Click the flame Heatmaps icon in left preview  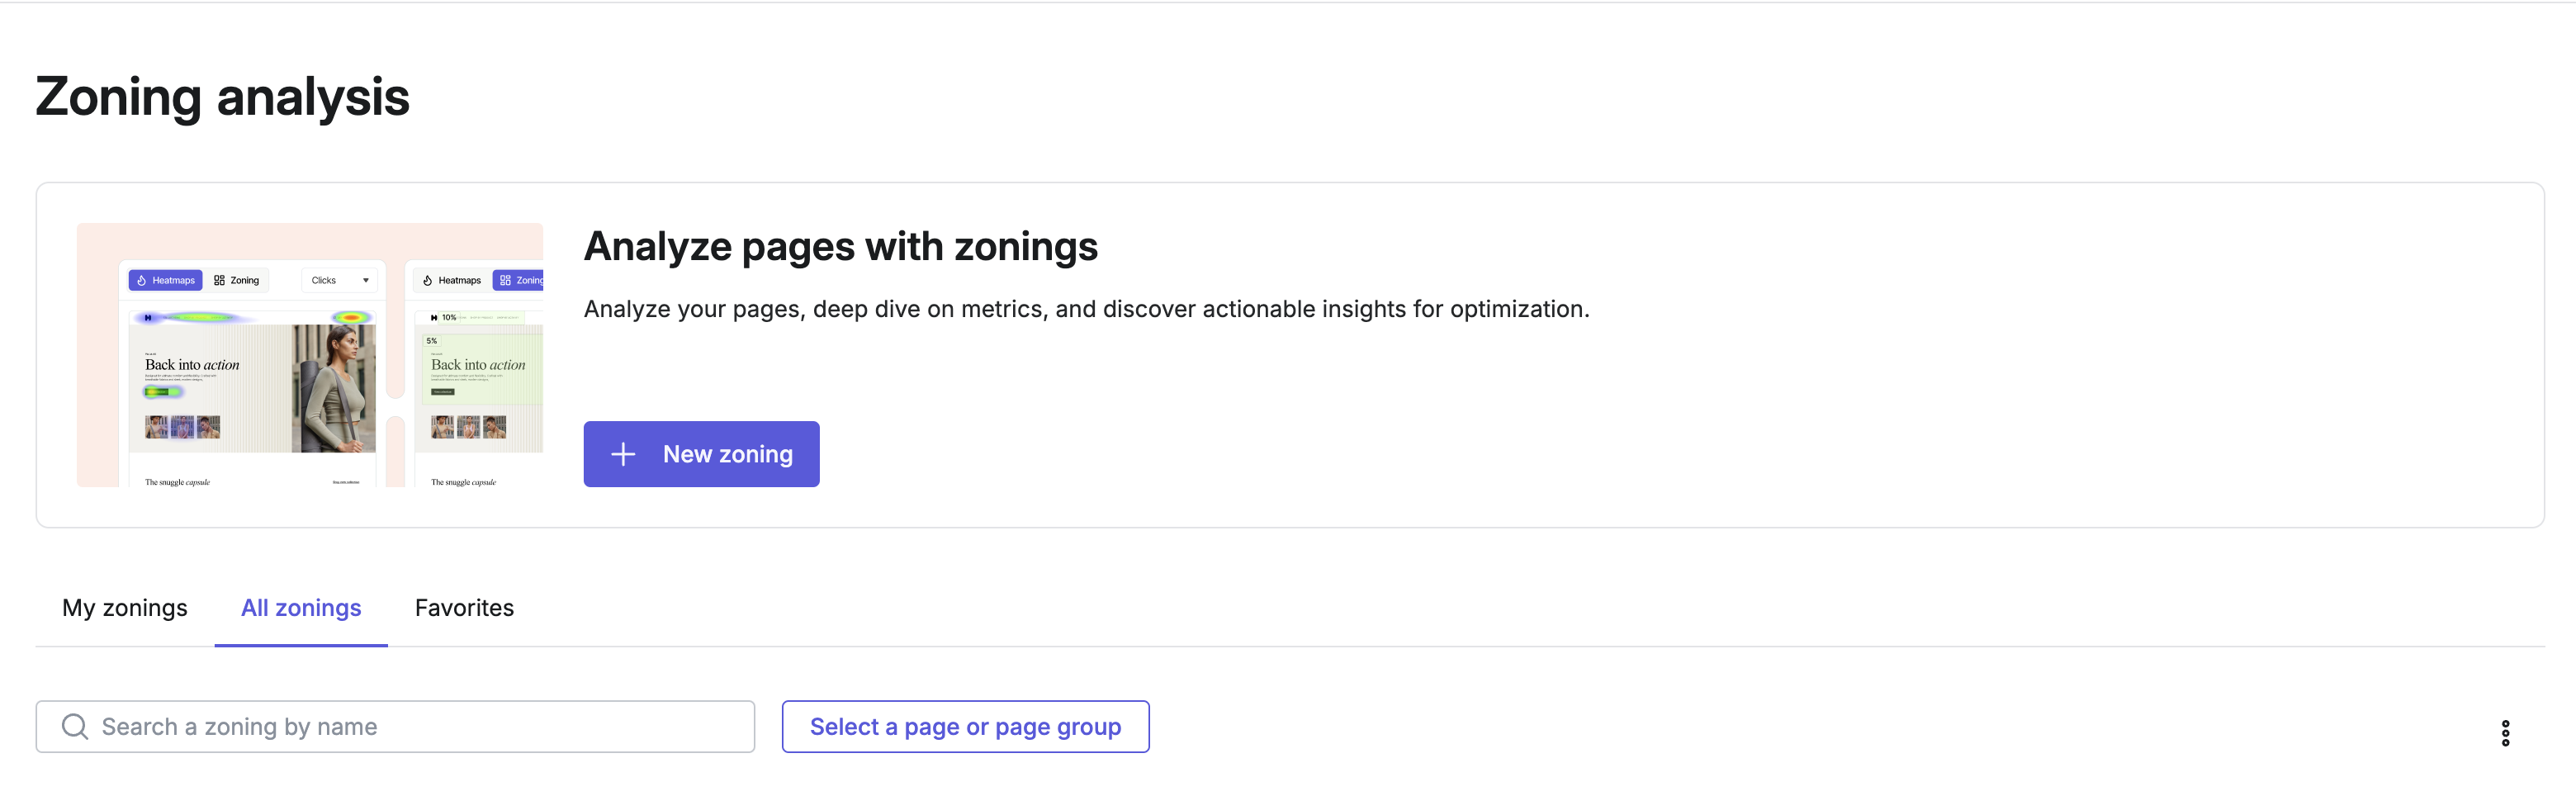(142, 281)
